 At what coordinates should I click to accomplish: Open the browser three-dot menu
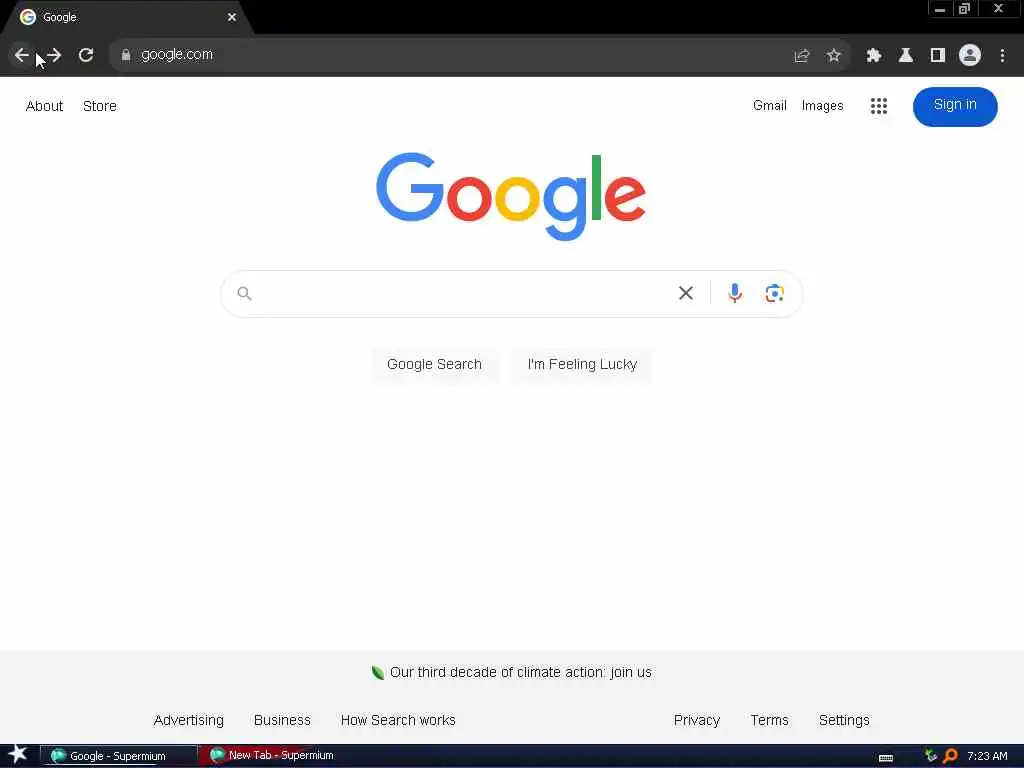point(1002,56)
